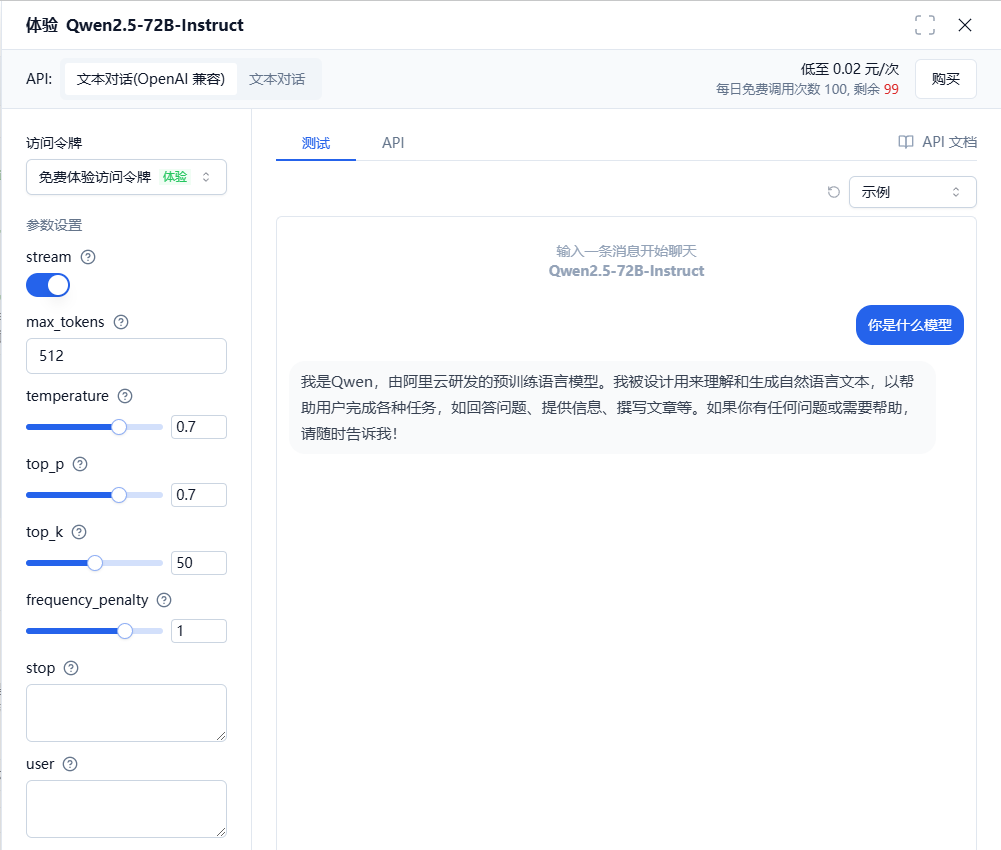Click help icon next to user
The image size is (1001, 850).
pyautogui.click(x=70, y=764)
